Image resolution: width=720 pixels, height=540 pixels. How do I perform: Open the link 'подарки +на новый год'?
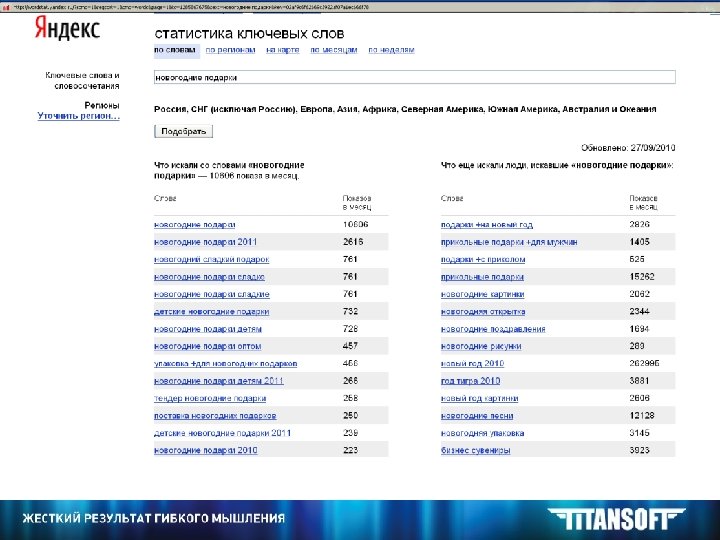coord(487,225)
